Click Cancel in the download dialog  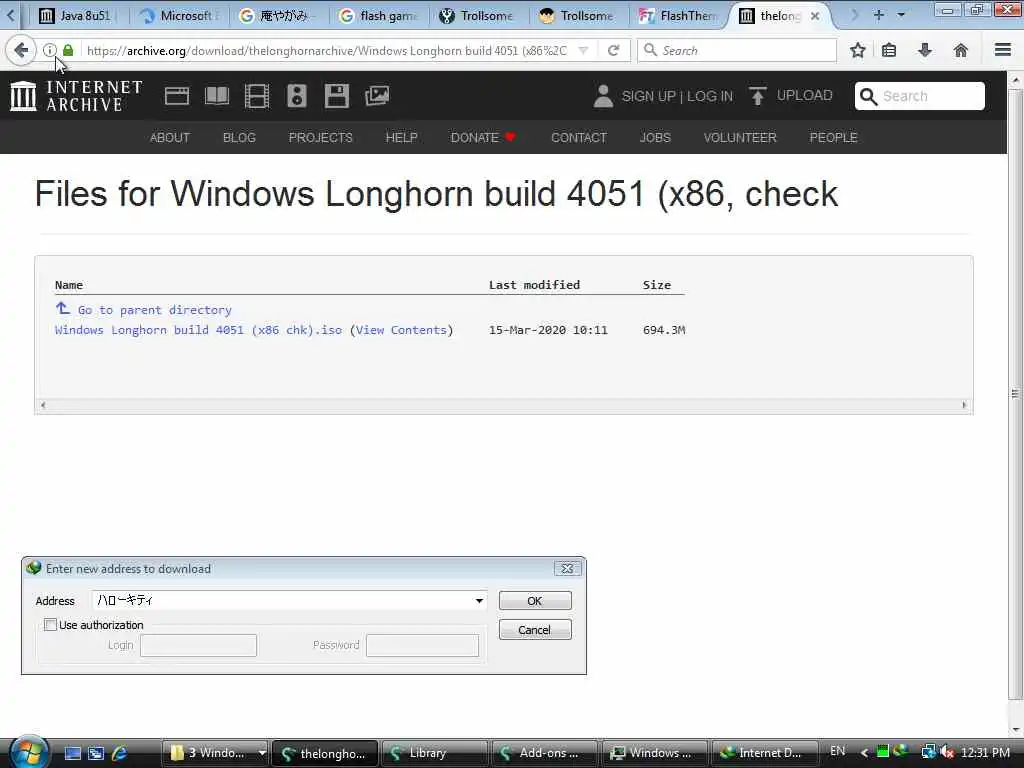click(535, 630)
